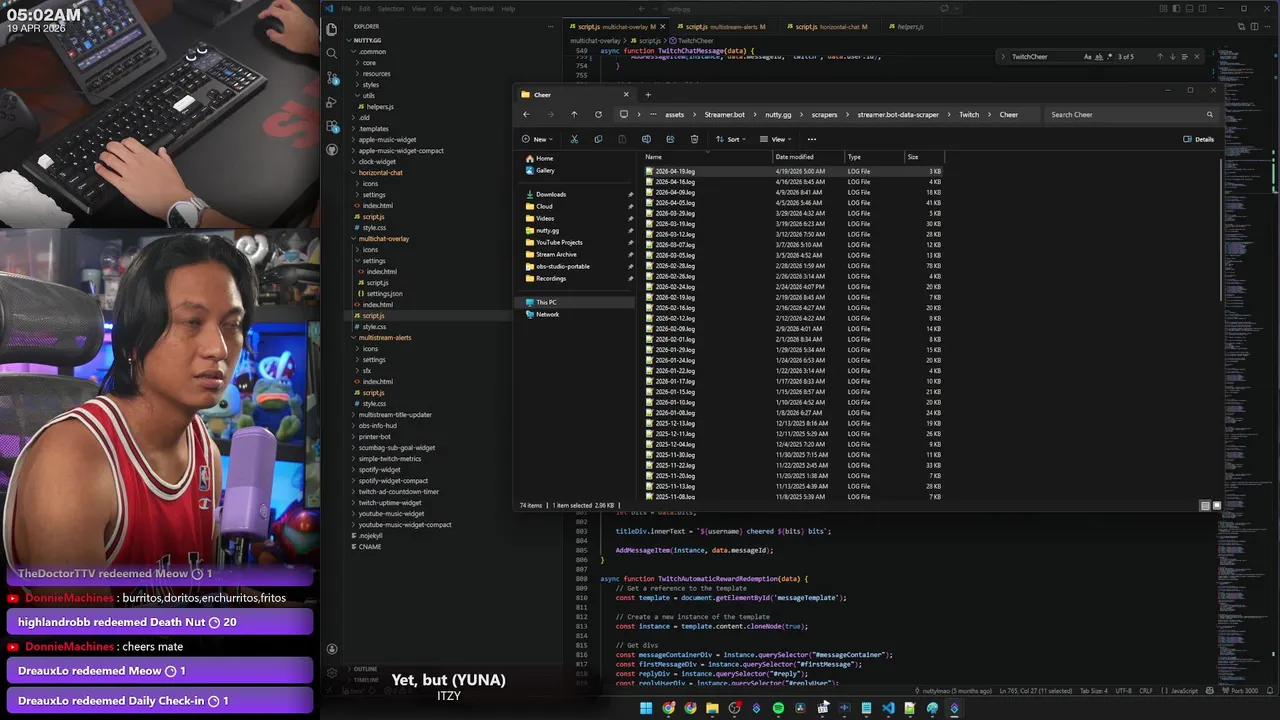Open Extensions view in activity bar
Screen dimensions: 1280x720
pos(332,127)
